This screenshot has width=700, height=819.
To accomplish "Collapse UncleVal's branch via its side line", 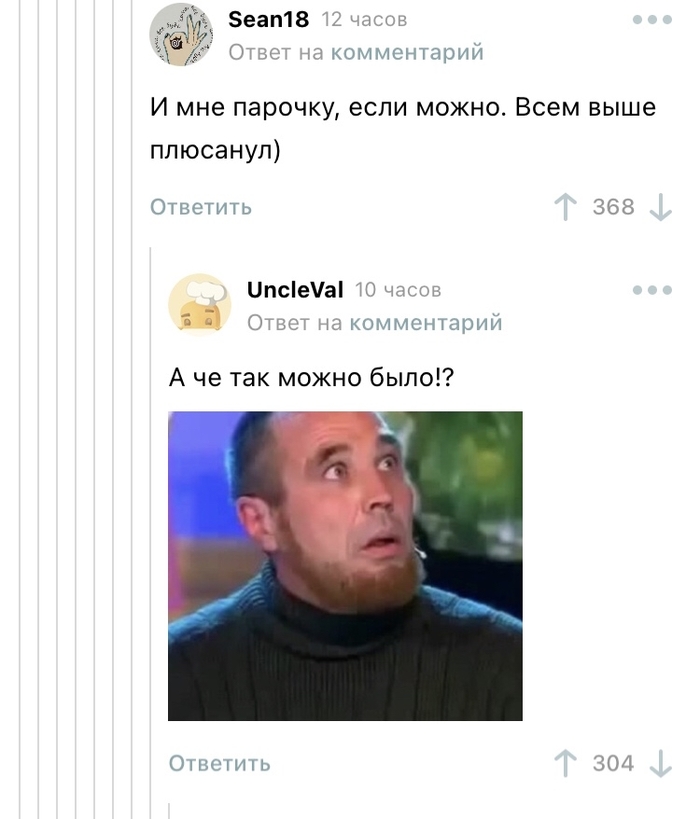I will (x=150, y=533).
